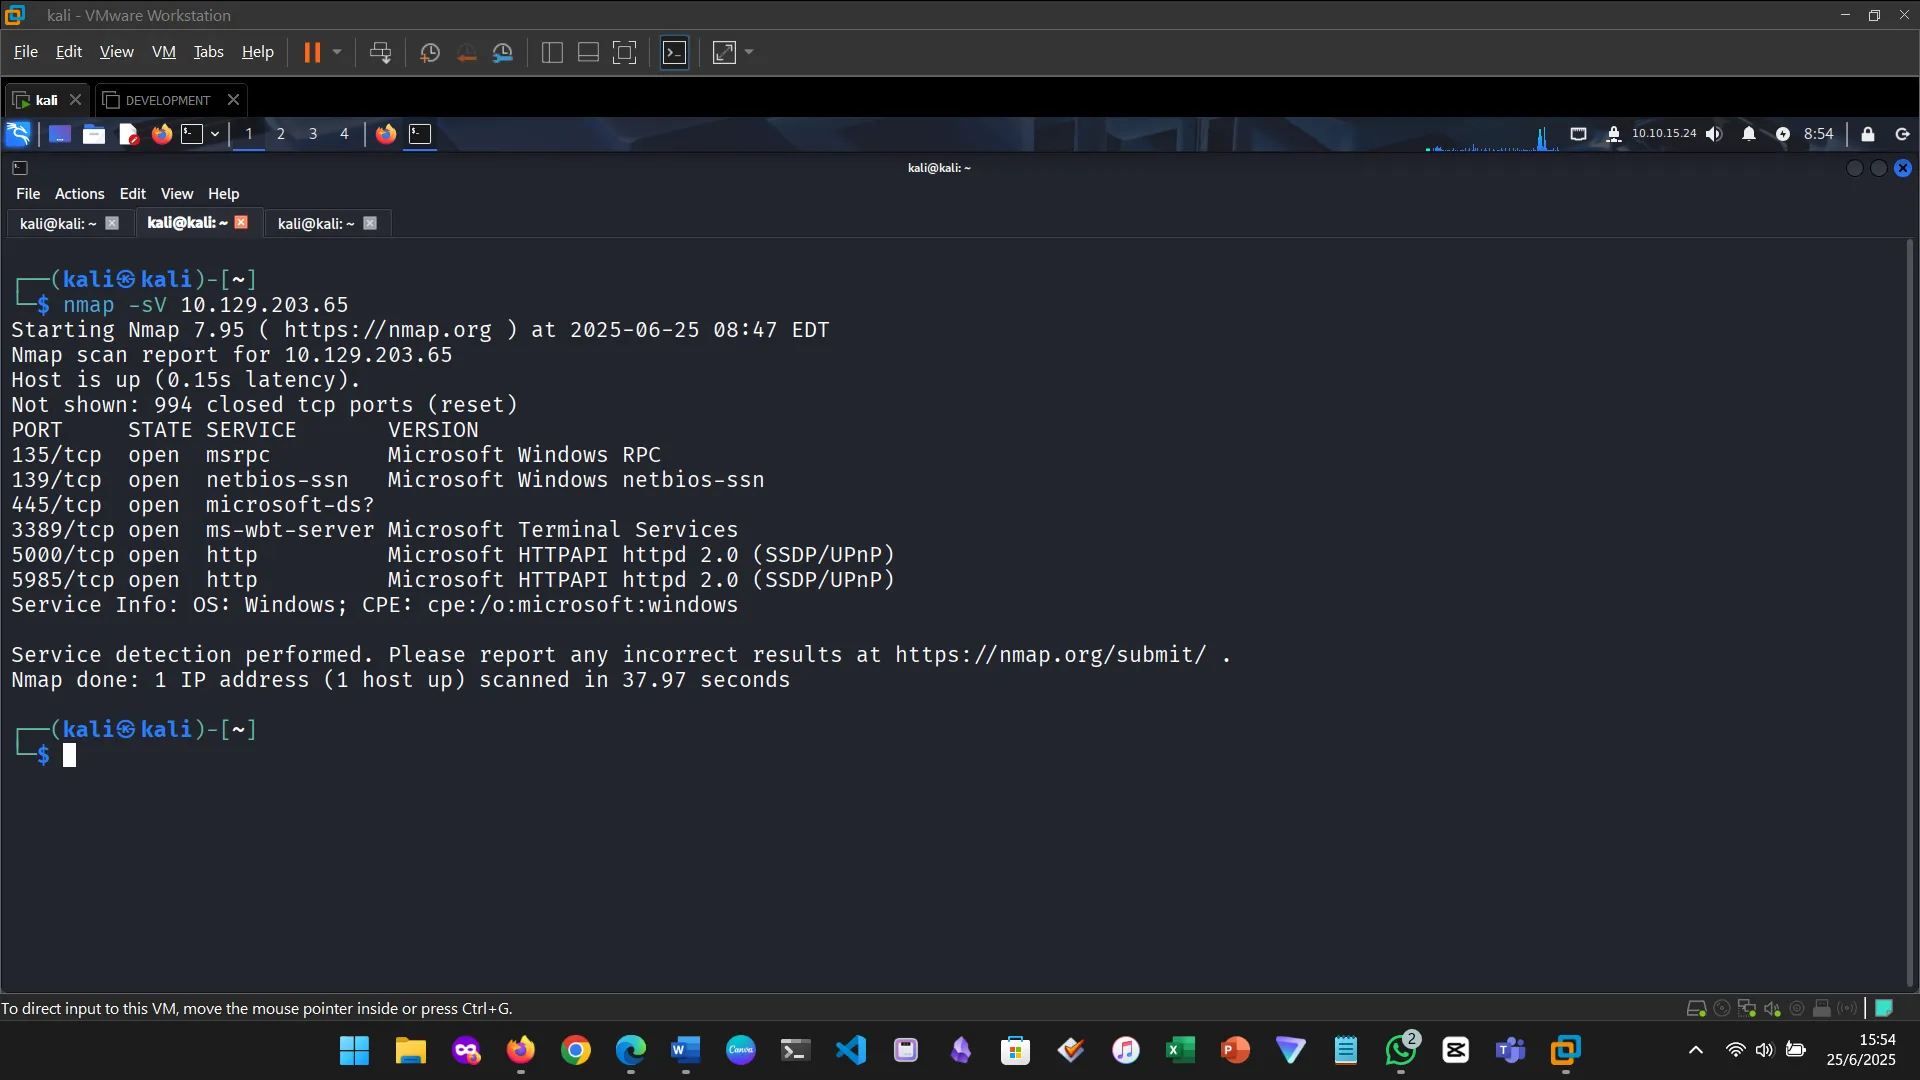This screenshot has height=1080, width=1920.
Task: Switch to the DEVELOPMENT tab
Action: (167, 99)
